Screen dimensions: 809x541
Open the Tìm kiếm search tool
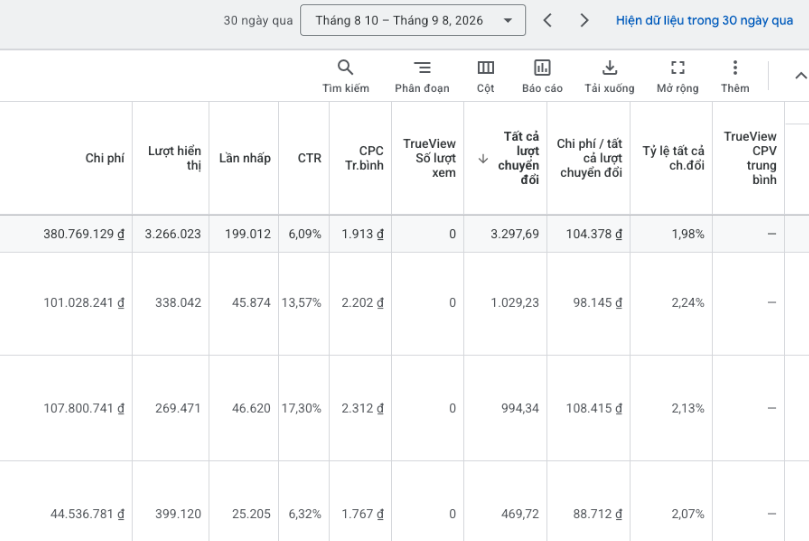(x=346, y=76)
